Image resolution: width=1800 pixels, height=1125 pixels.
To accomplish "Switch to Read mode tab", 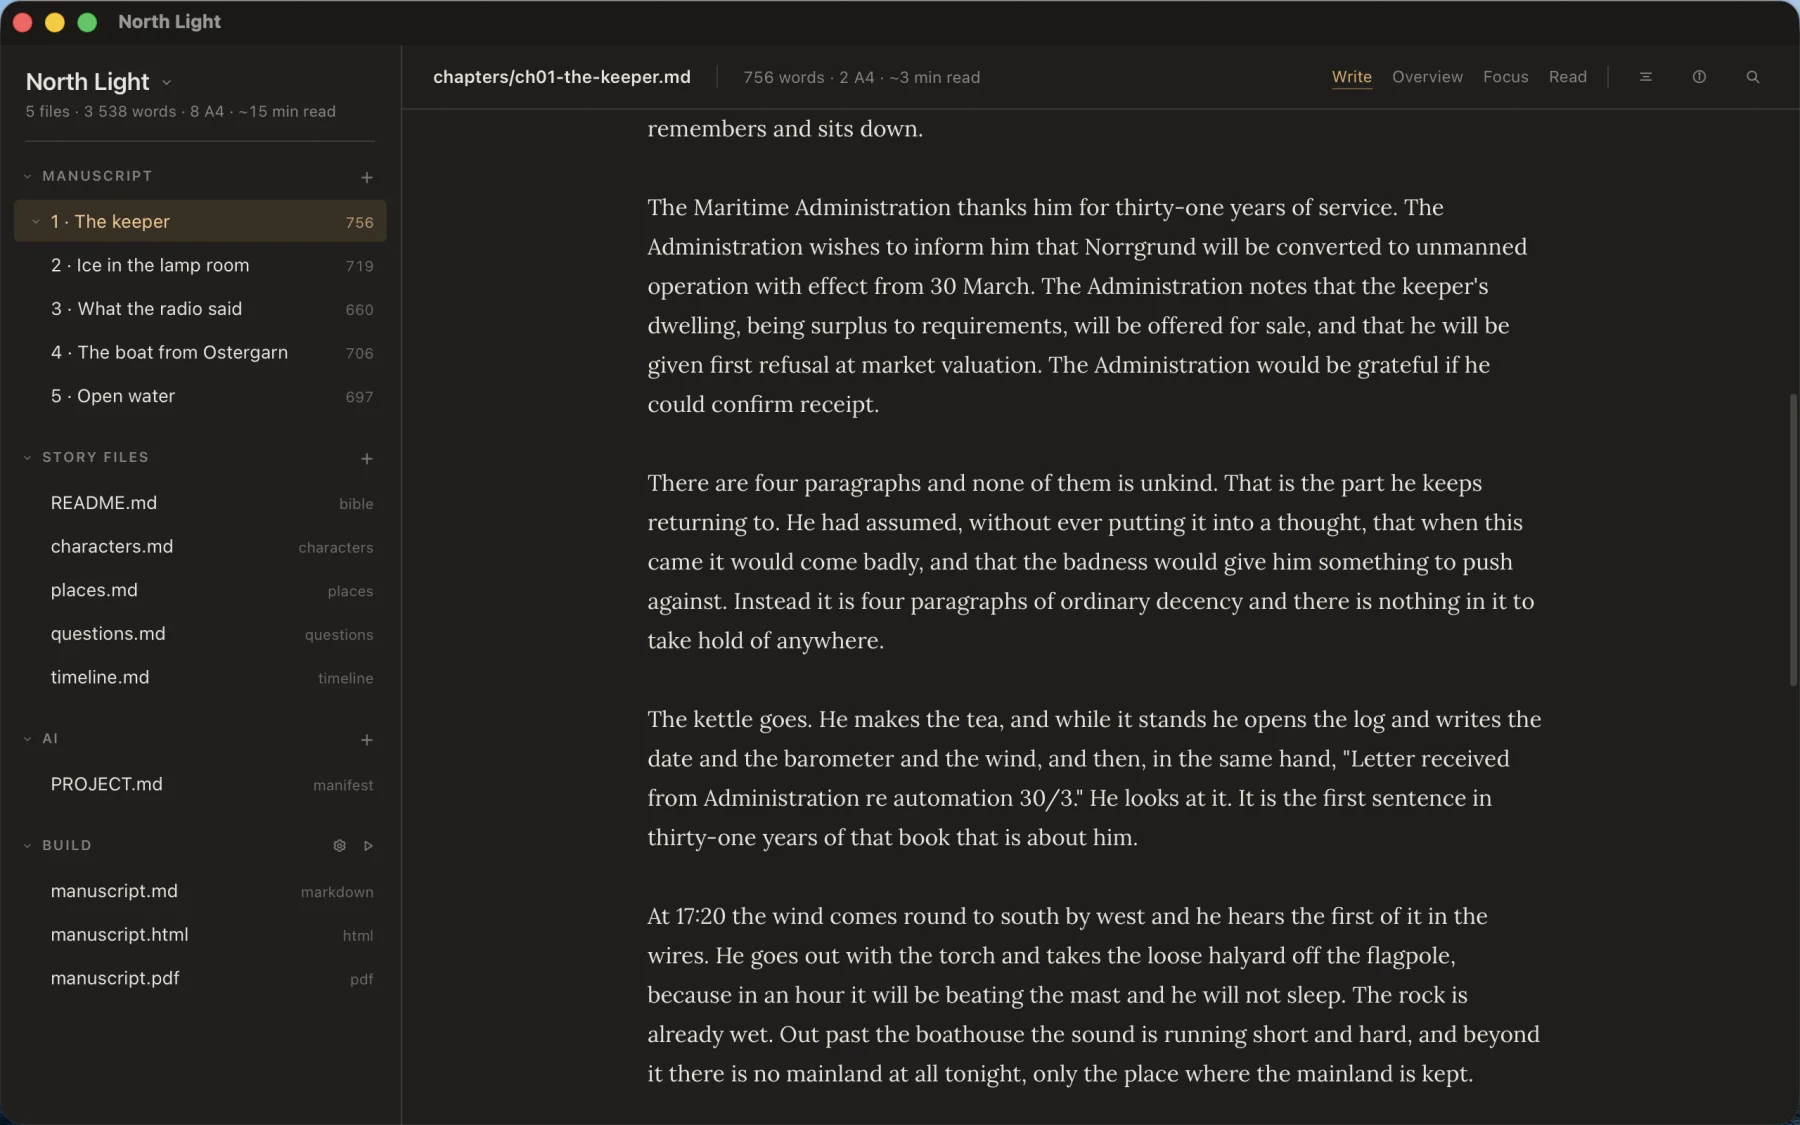I will pyautogui.click(x=1567, y=77).
